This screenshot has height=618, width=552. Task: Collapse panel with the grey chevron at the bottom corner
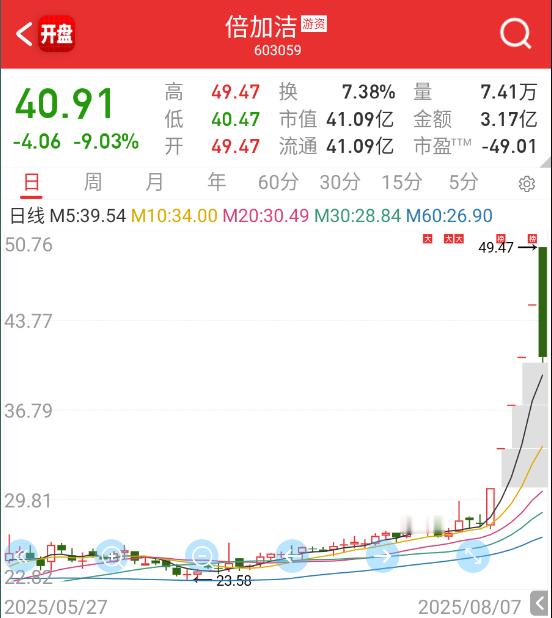click(539, 603)
